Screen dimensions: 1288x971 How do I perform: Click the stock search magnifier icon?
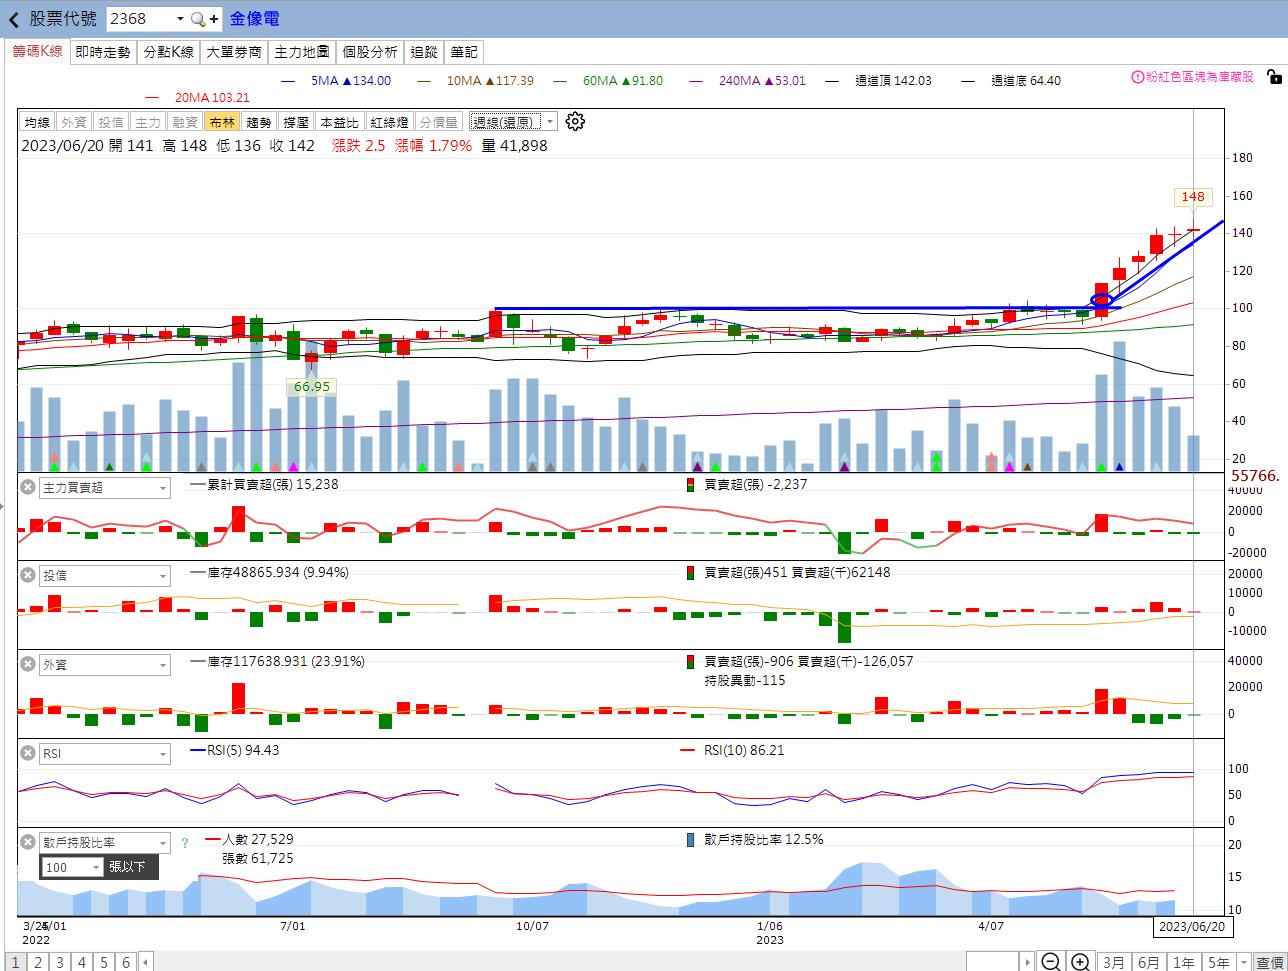point(198,19)
